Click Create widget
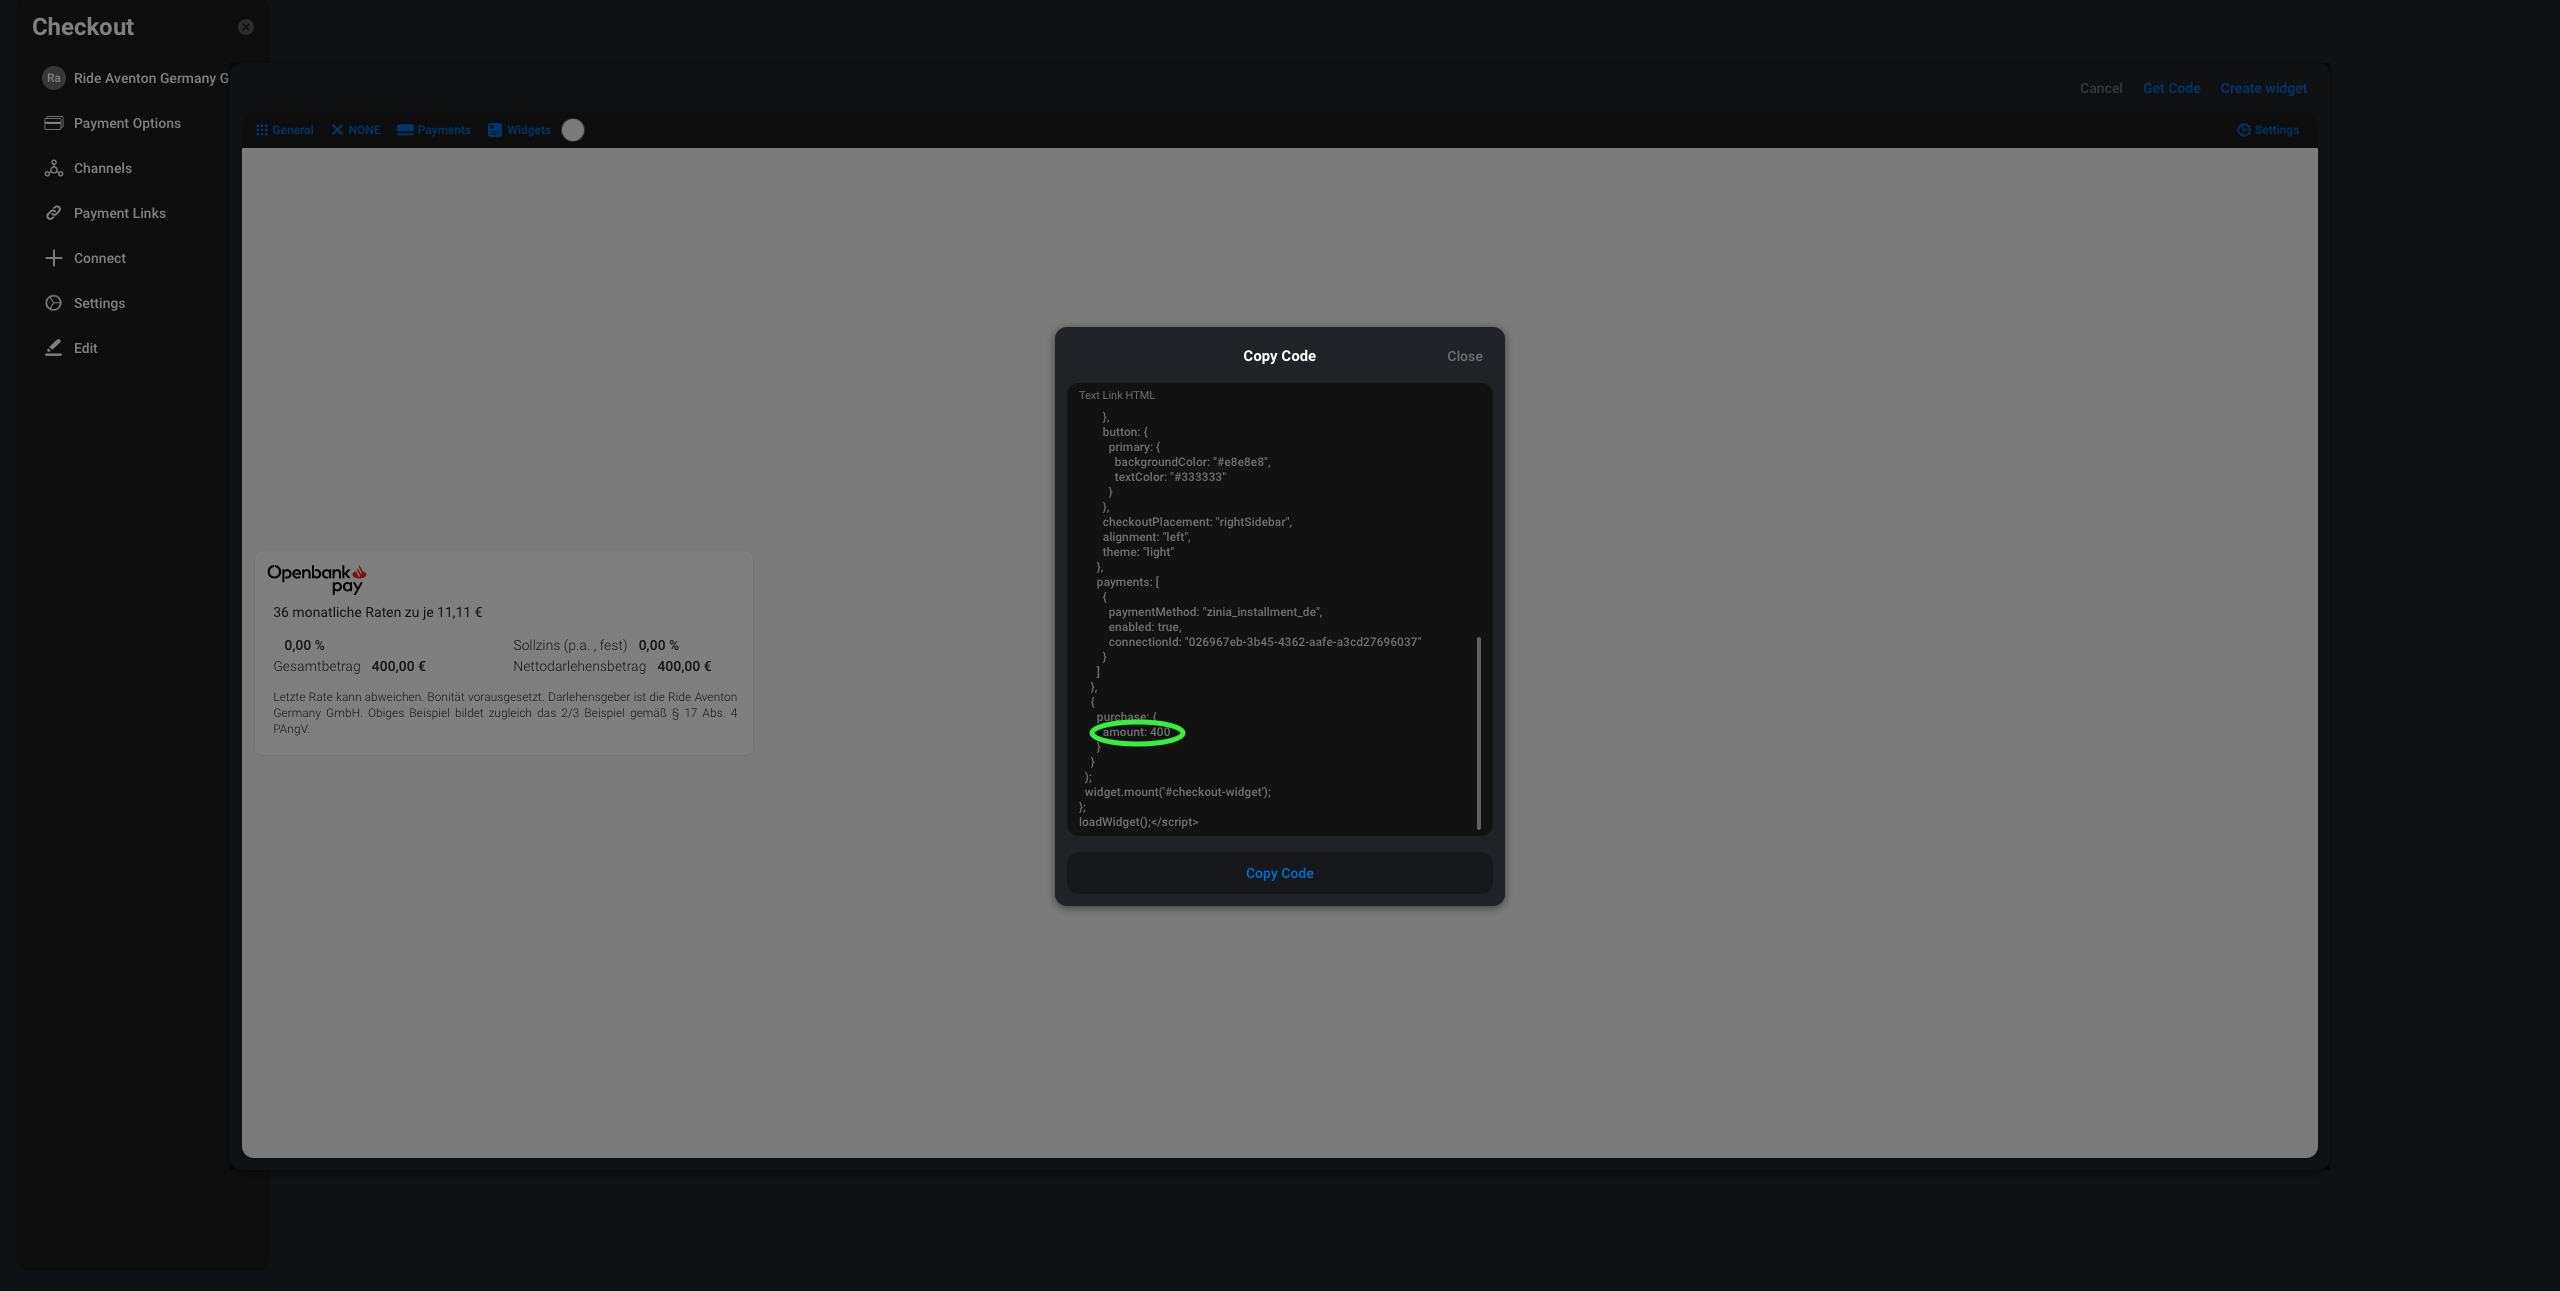This screenshot has height=1291, width=2560. coord(2263,88)
